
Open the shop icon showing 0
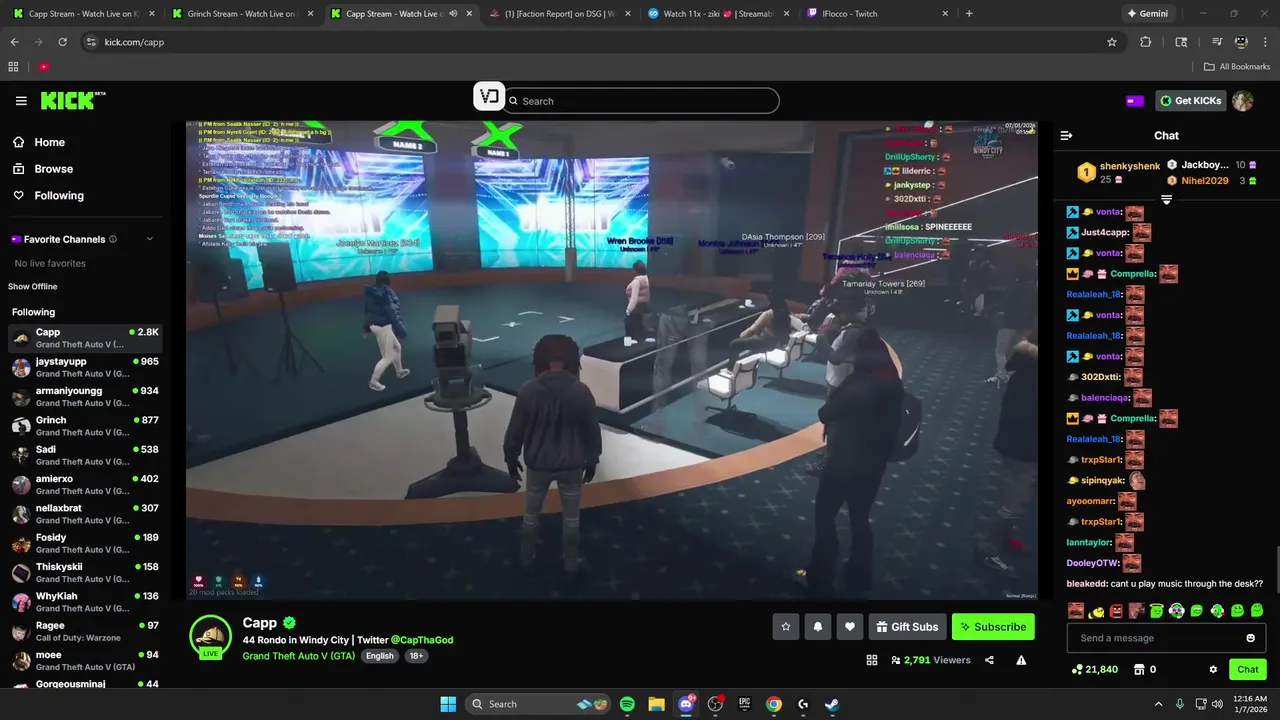[1144, 669]
